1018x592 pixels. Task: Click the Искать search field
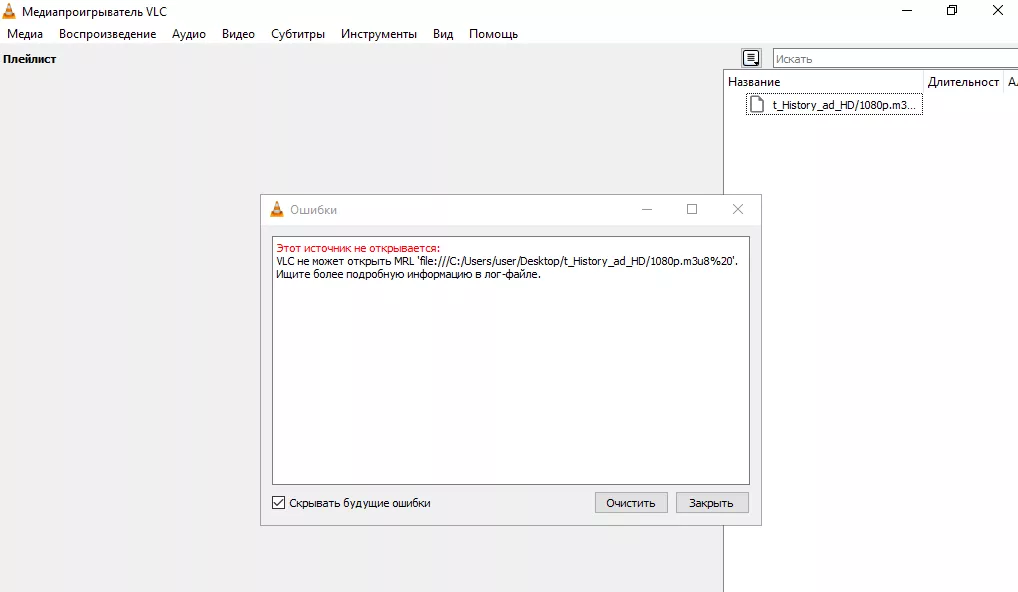895,58
